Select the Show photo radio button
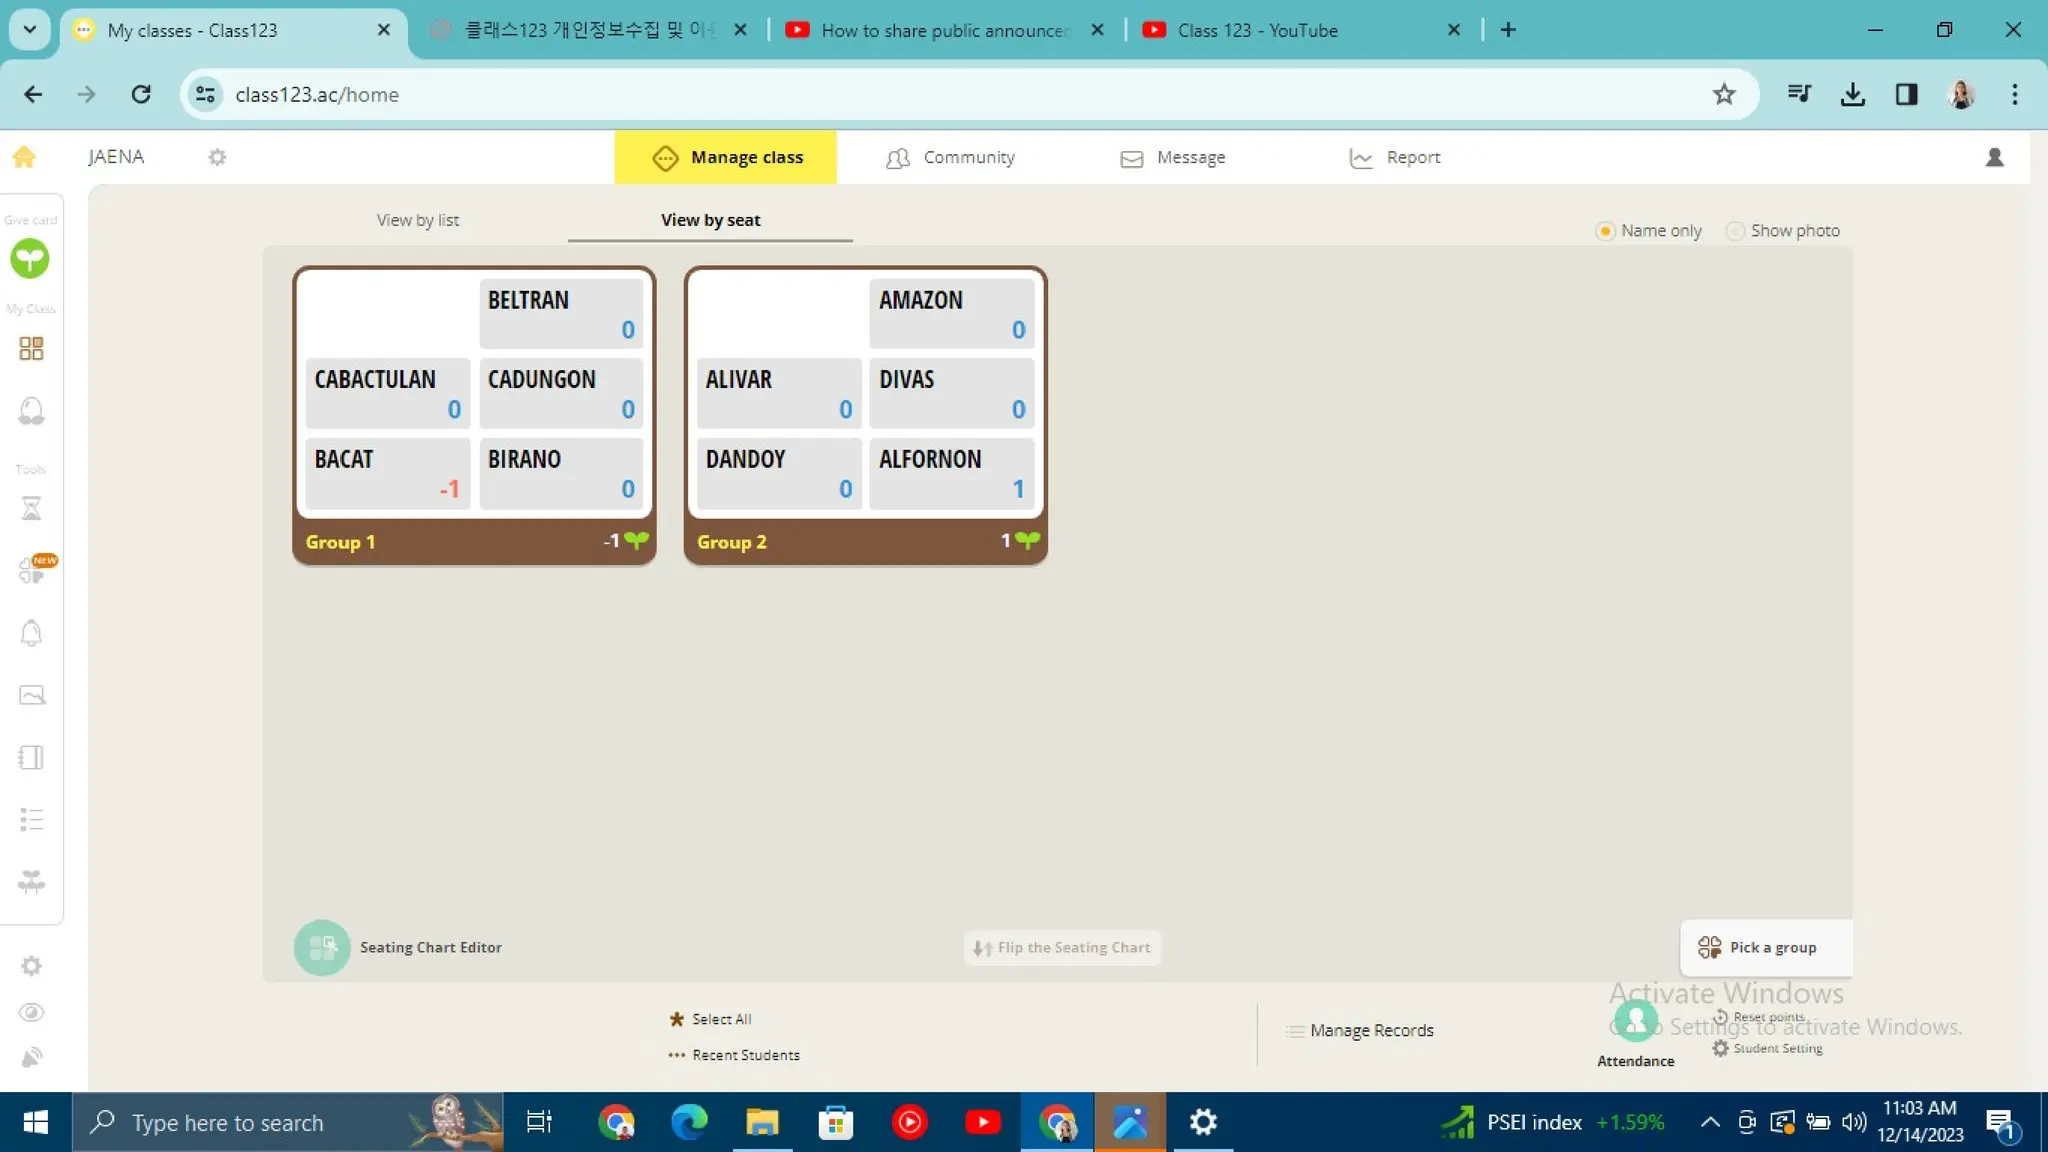 coord(1735,231)
